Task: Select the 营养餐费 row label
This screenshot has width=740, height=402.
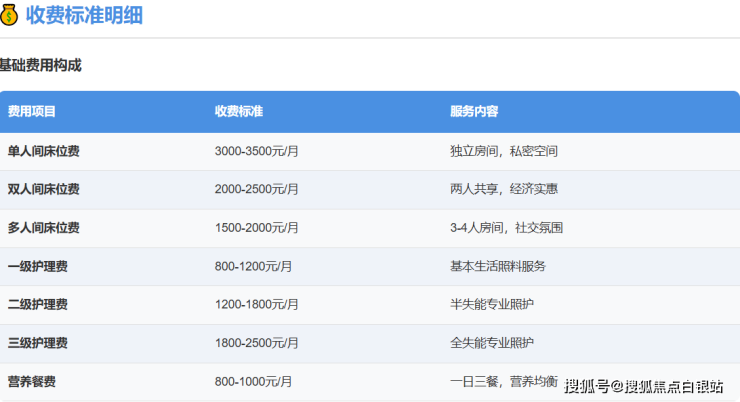Action: point(31,381)
